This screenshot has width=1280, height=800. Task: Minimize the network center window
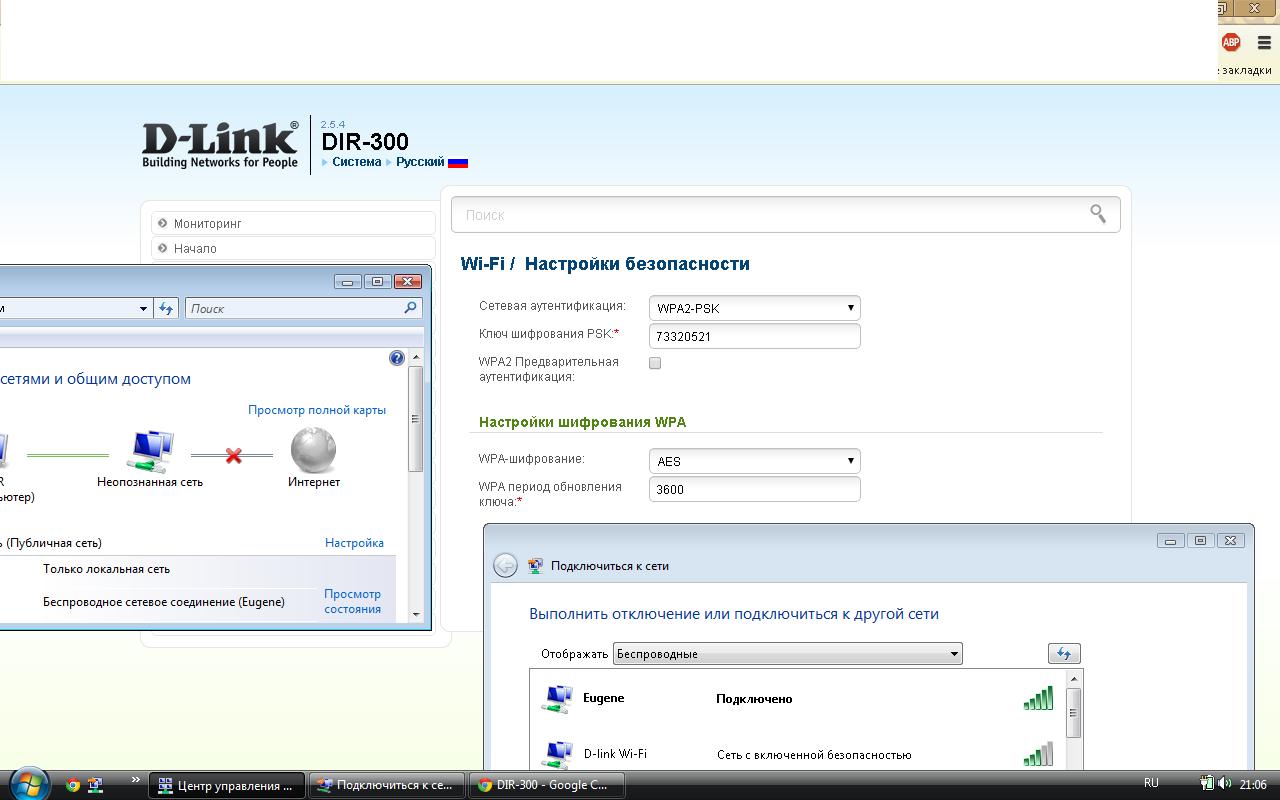pyautogui.click(x=347, y=282)
